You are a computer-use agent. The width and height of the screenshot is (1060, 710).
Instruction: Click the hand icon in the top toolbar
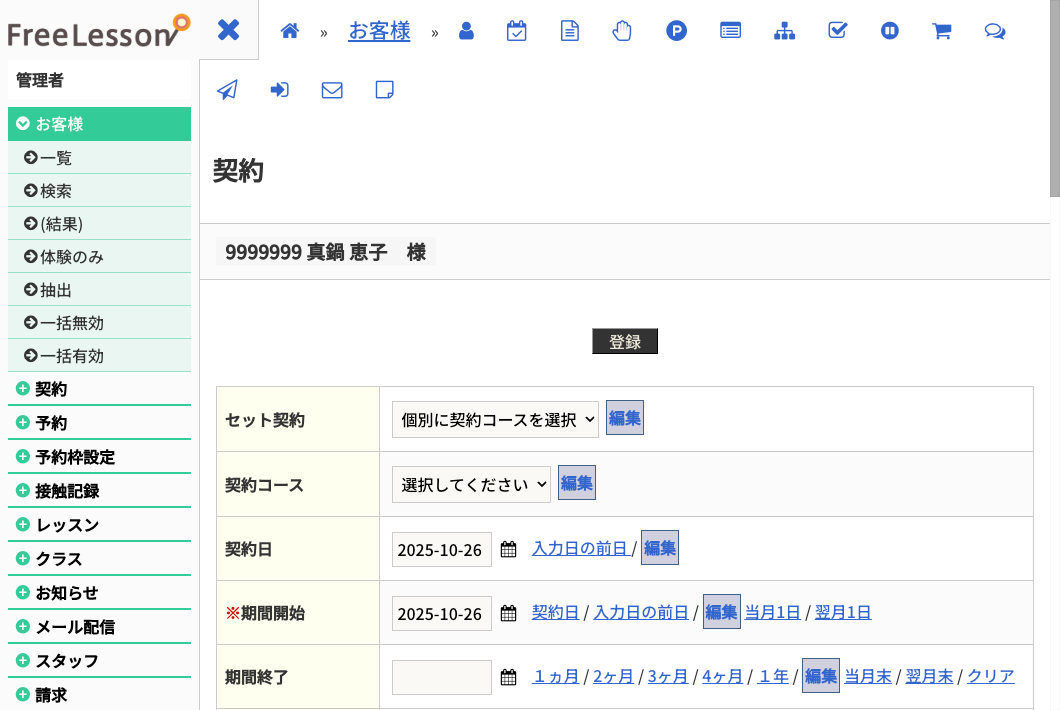[622, 31]
